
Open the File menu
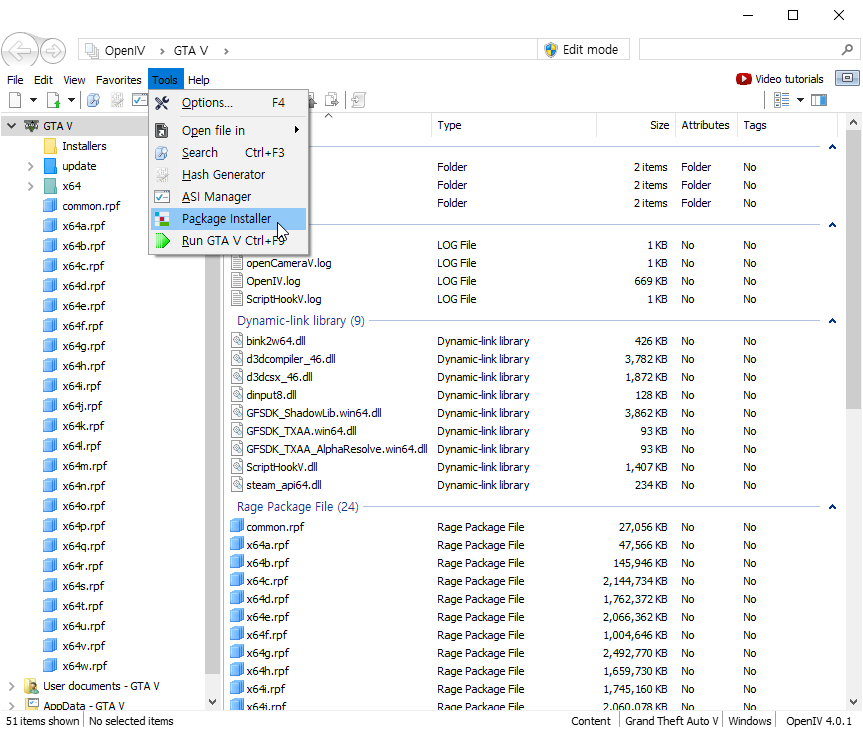pyautogui.click(x=15, y=80)
